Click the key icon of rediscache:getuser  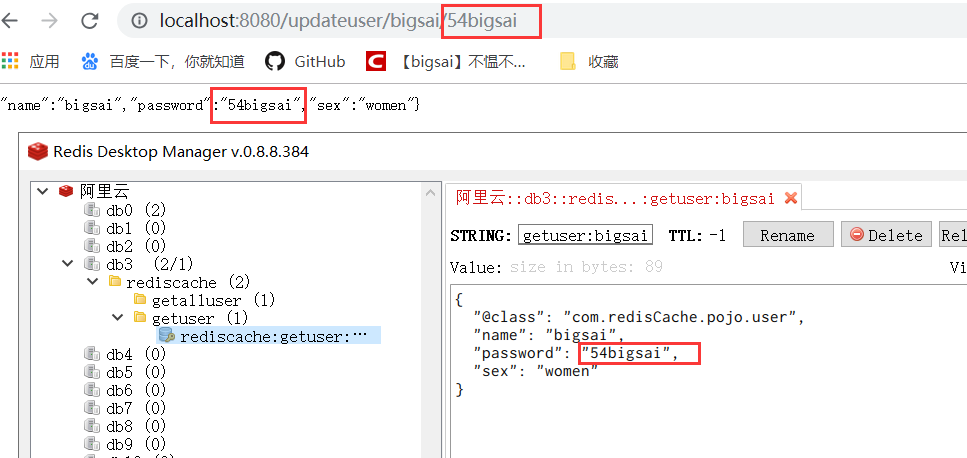pyautogui.click(x=167, y=335)
